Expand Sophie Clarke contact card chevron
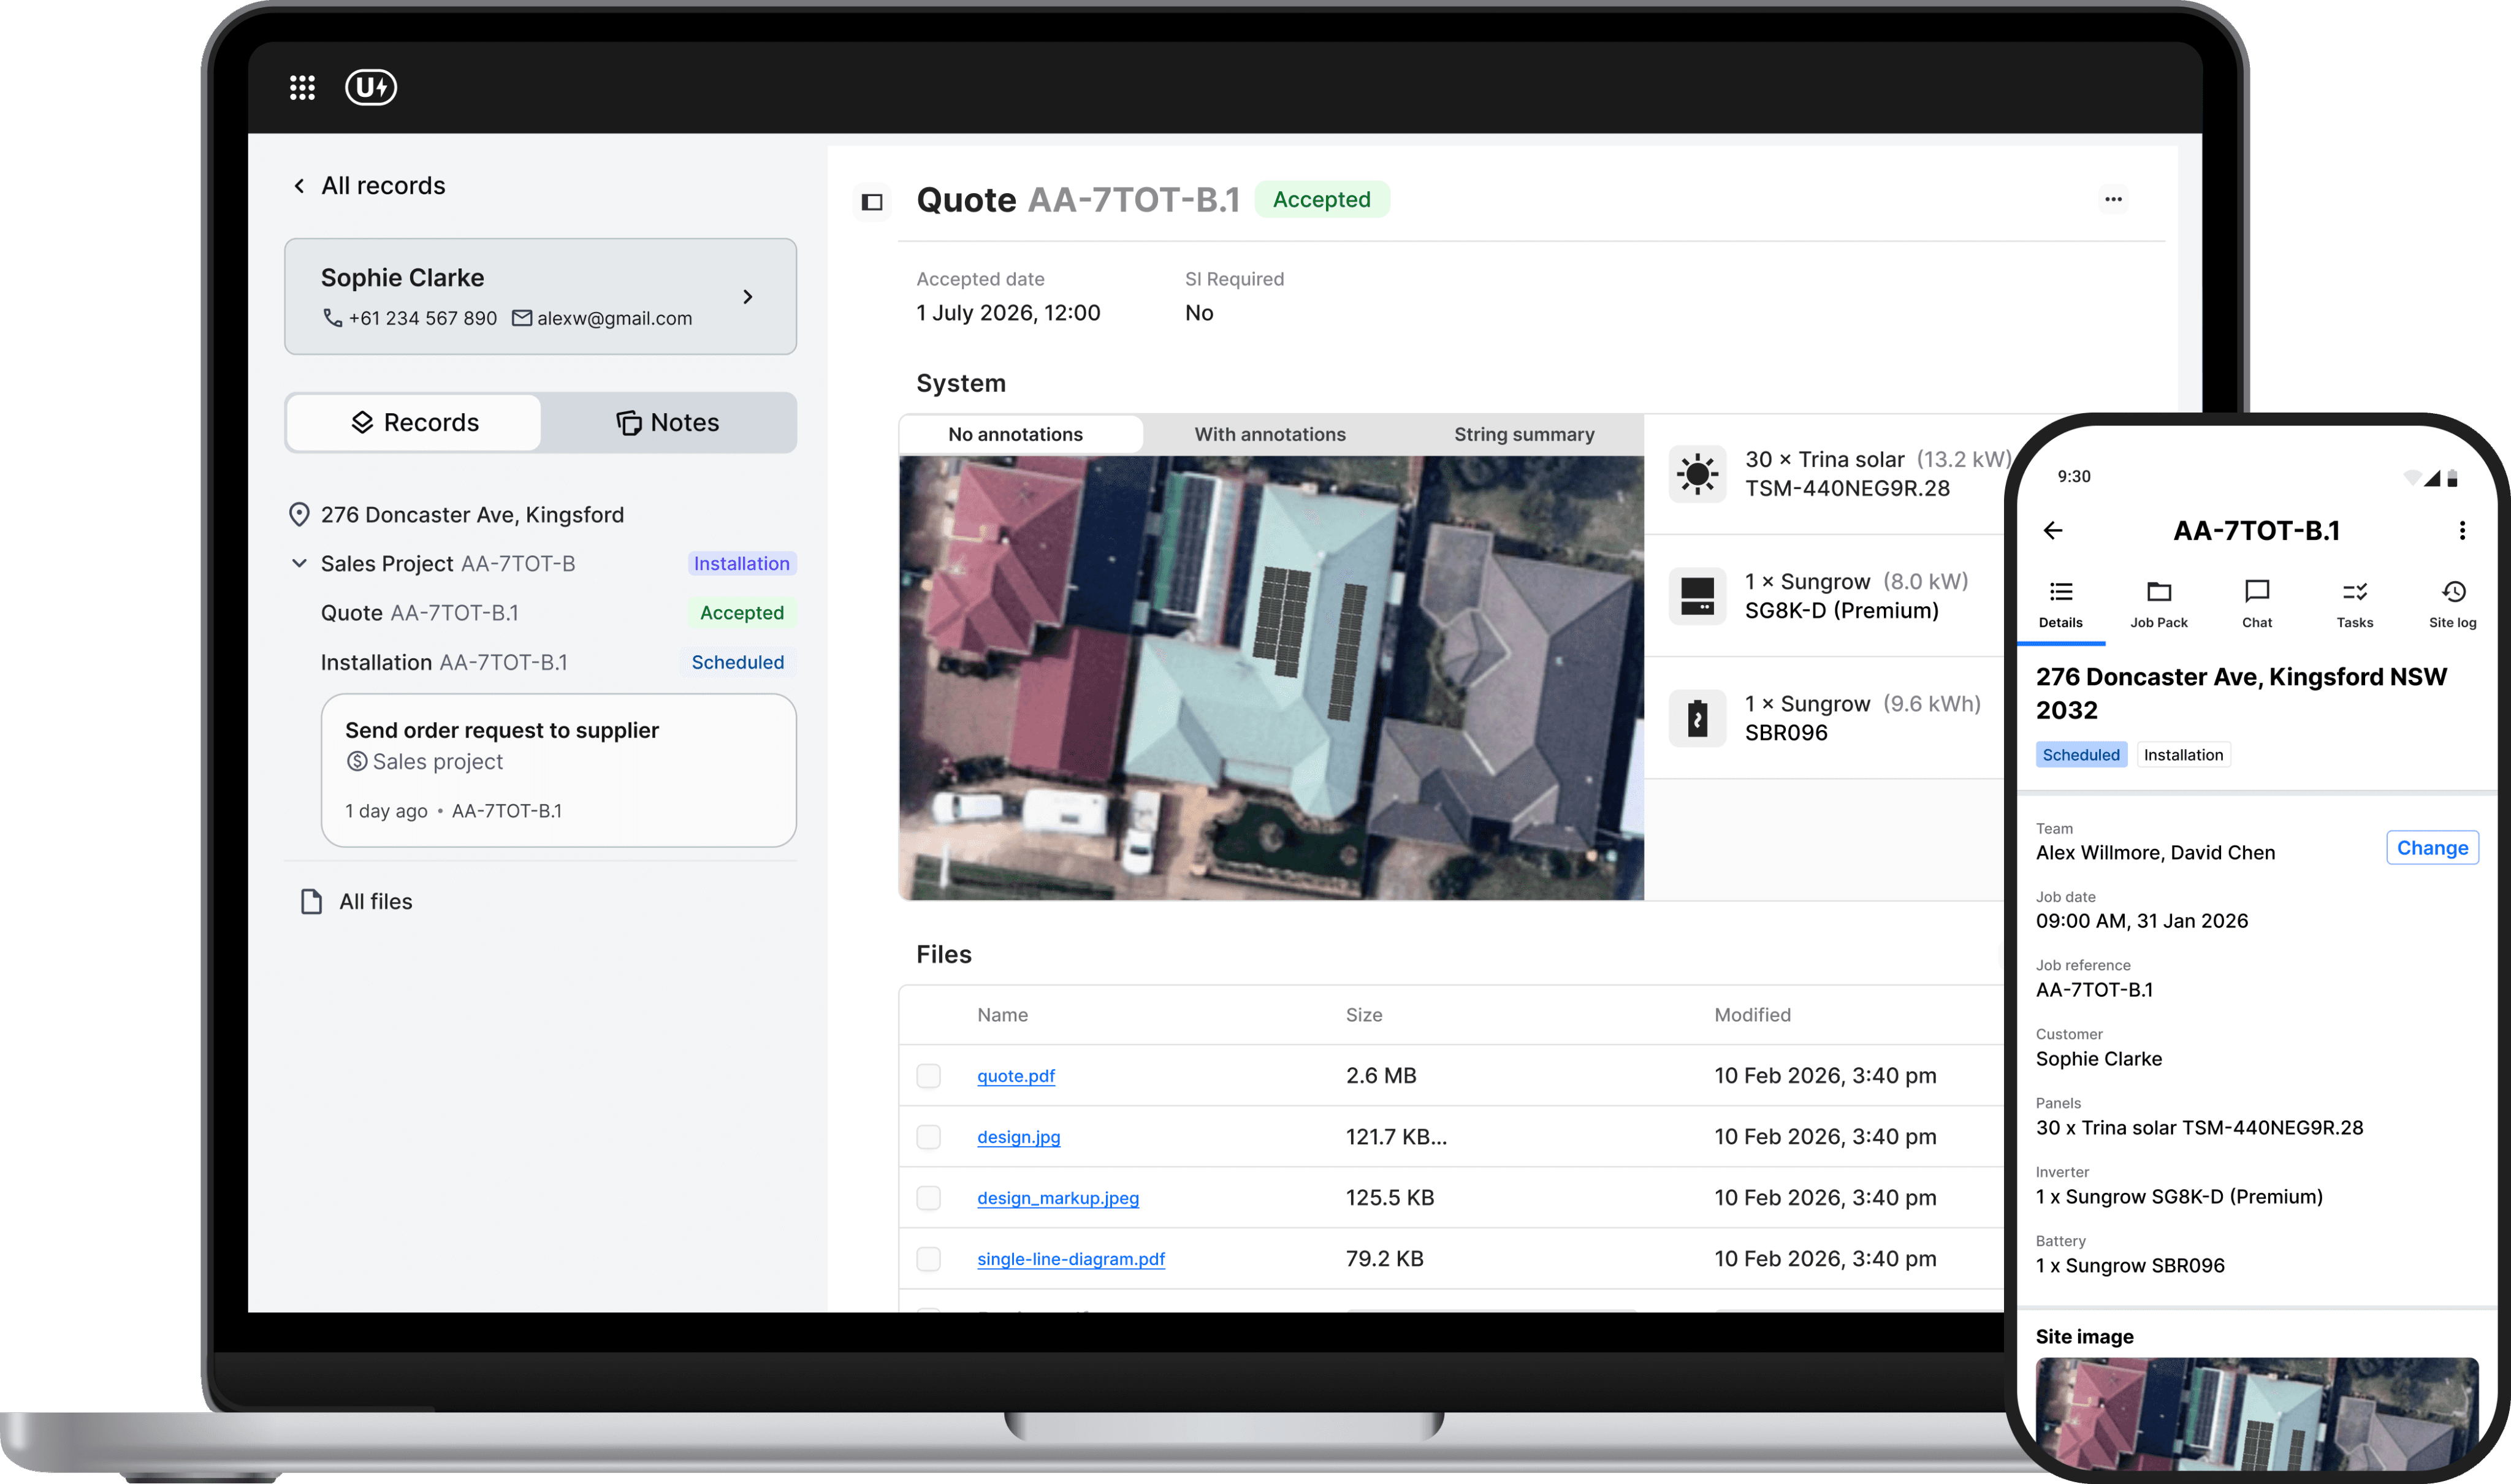The width and height of the screenshot is (2511, 1484). click(x=747, y=297)
